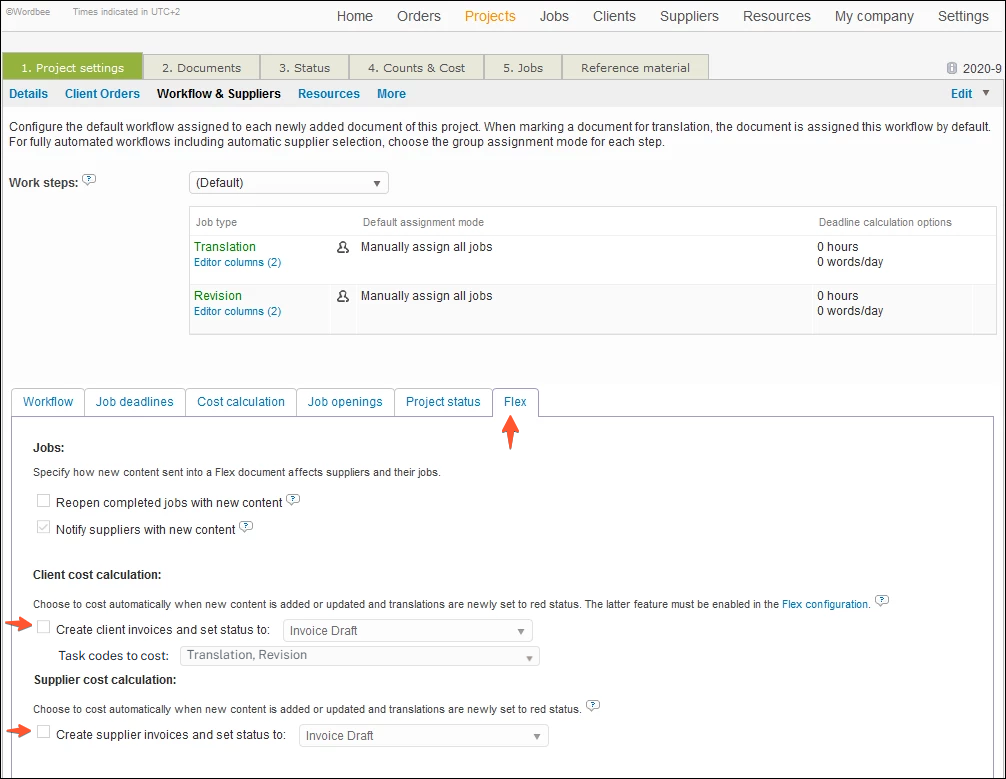The height and width of the screenshot is (779, 1006).
Task: Check Create supplier invoices checkbox
Action: tap(44, 733)
